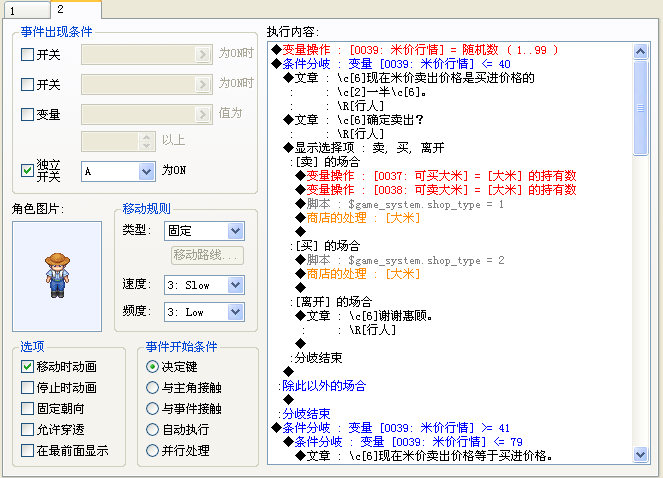Screen dimensions: 663x478
Task: Select the 条件分歧 米价行情 <= 79 line
Action: pyautogui.click(x=403, y=442)
